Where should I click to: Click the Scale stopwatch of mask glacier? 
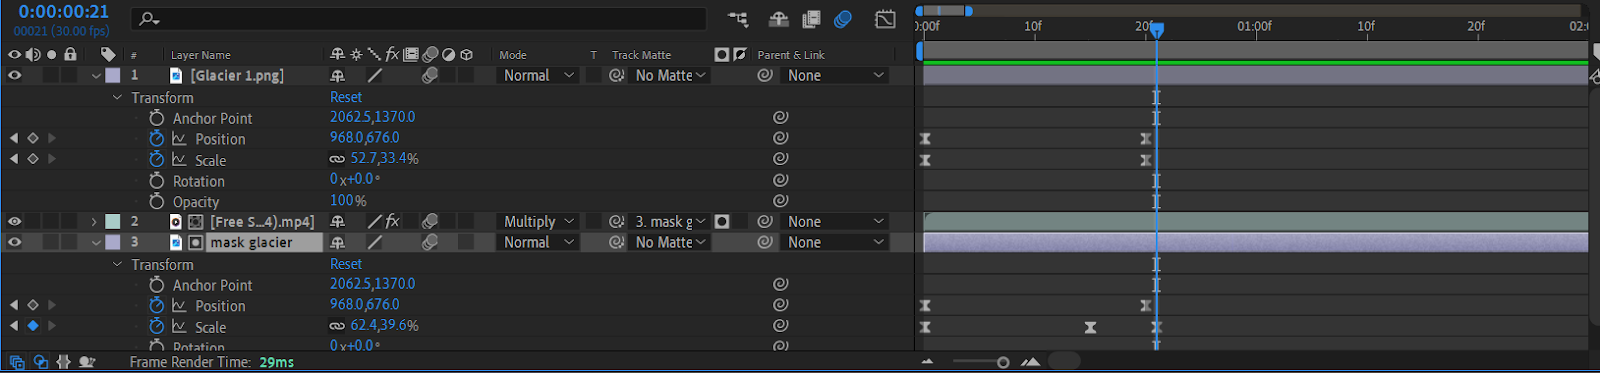click(x=157, y=327)
